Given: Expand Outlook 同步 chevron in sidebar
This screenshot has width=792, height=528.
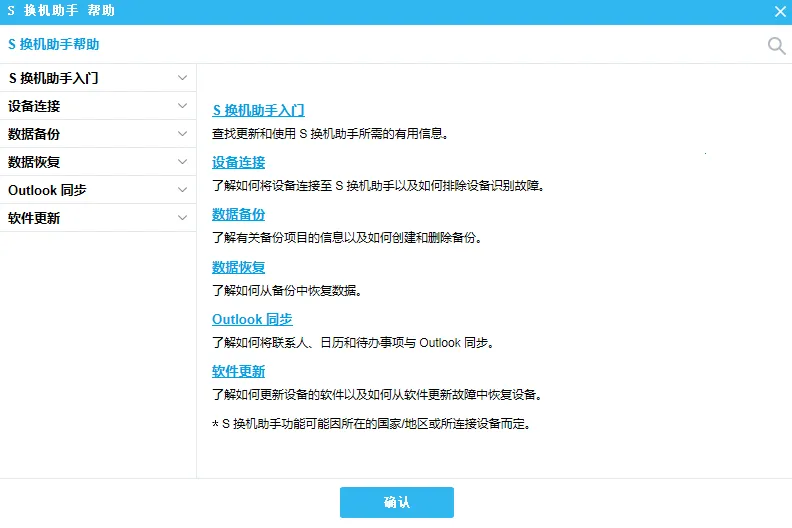Looking at the screenshot, I should (x=182, y=190).
